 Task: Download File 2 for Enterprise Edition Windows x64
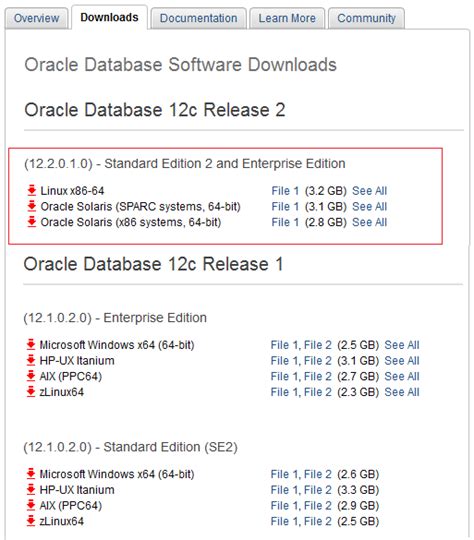318,345
